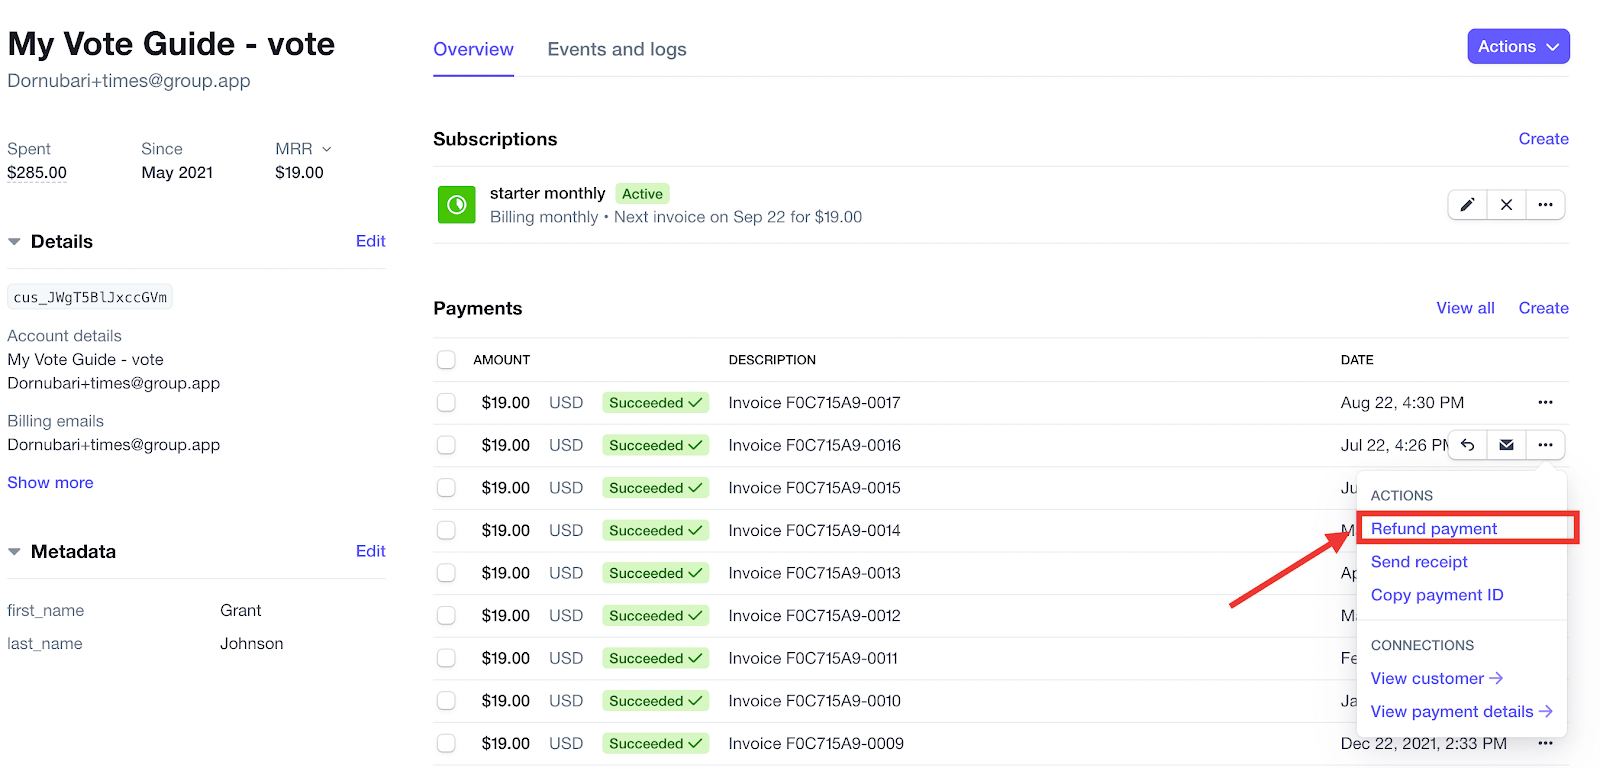Click the envelope send receipt icon
Viewport: 1600px width, 768px height.
coord(1506,445)
